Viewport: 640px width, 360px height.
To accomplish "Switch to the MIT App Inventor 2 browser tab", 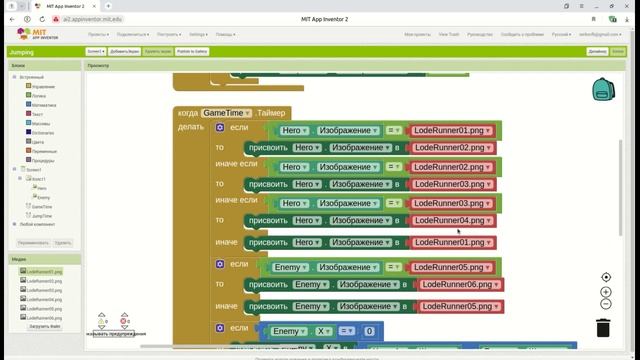I will pos(65,6).
